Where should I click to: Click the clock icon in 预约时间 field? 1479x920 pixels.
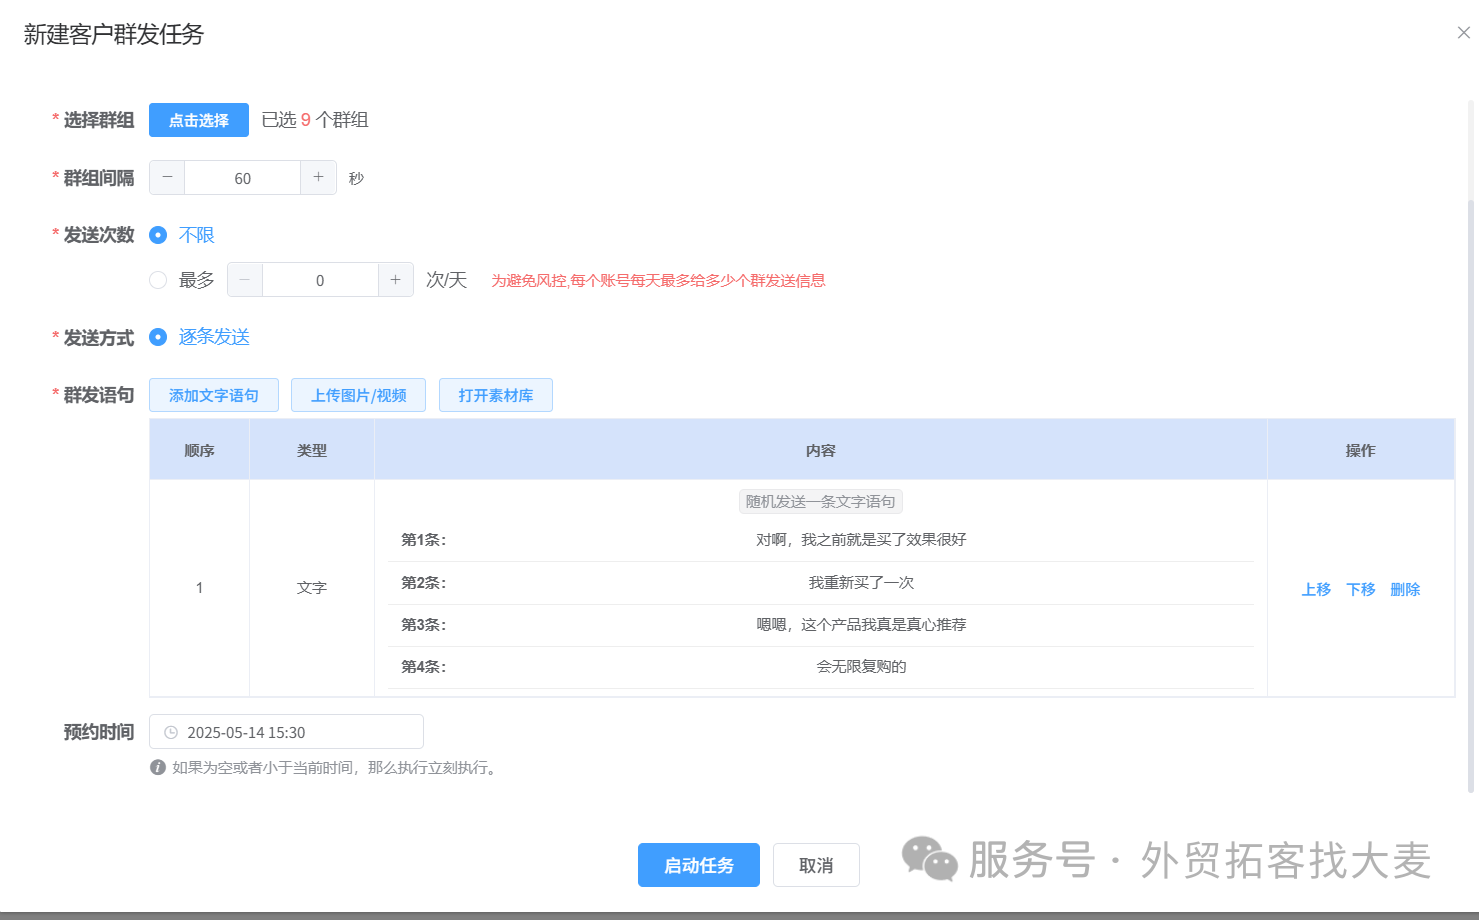click(171, 732)
